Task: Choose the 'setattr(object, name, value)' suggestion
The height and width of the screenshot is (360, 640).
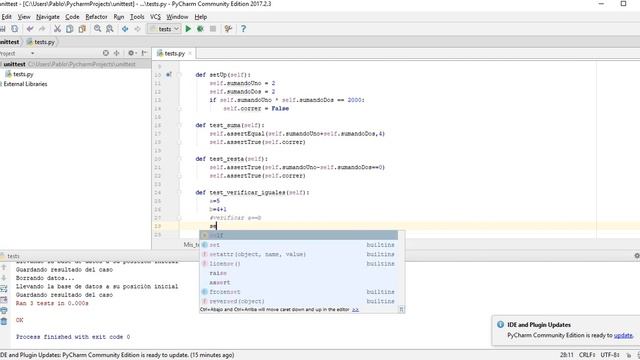Action: tap(298, 254)
